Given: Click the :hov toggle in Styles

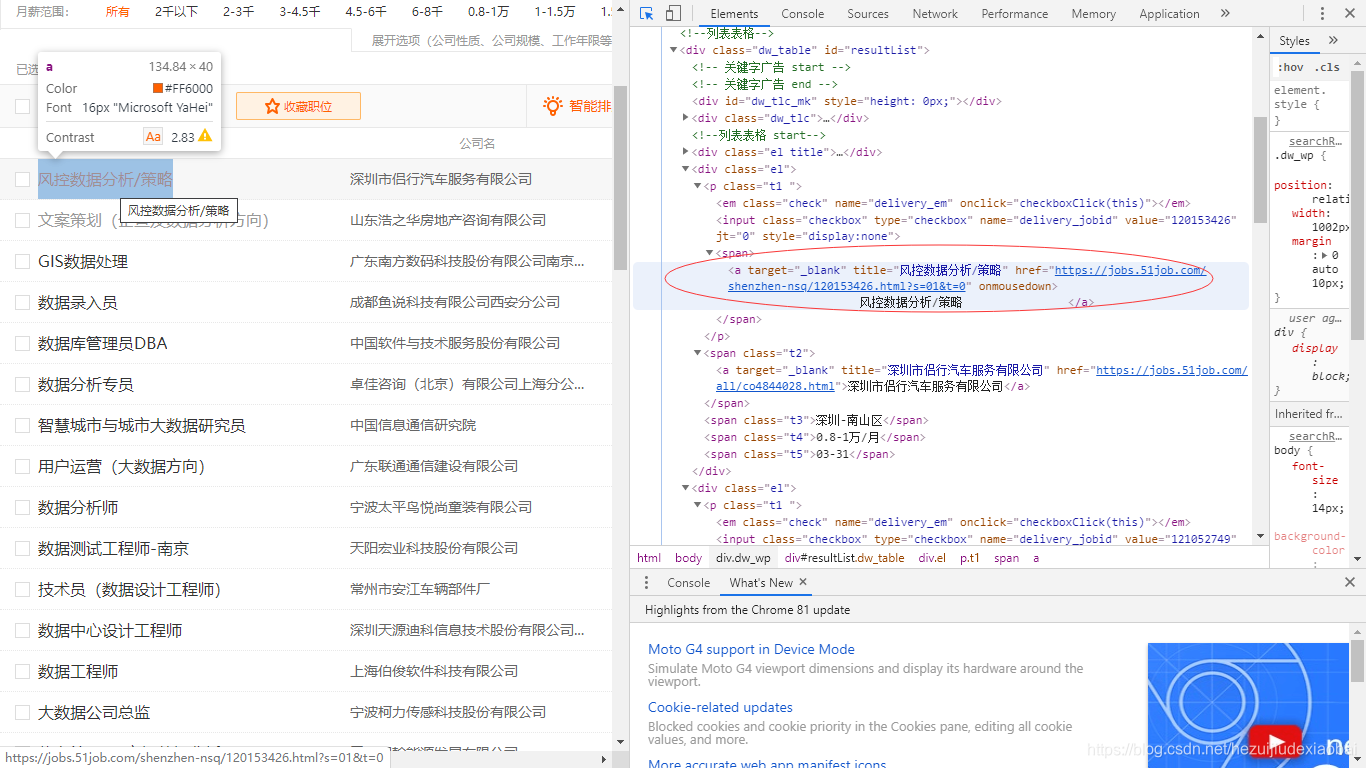Looking at the screenshot, I should coord(1290,67).
